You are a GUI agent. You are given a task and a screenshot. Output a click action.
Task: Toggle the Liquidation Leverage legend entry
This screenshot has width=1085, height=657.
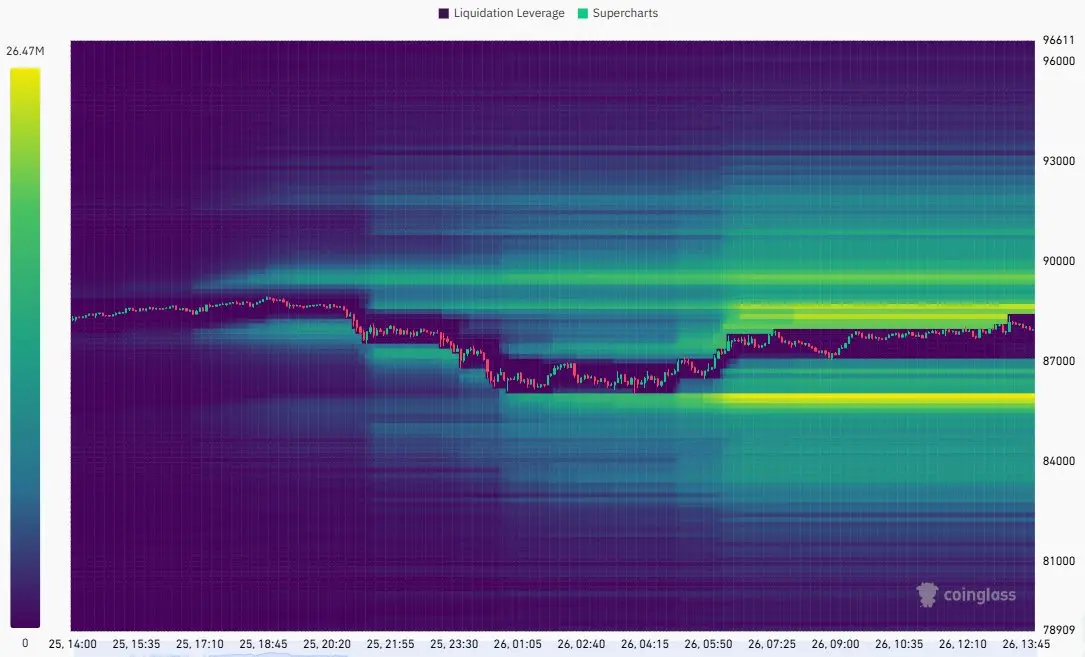tap(502, 13)
